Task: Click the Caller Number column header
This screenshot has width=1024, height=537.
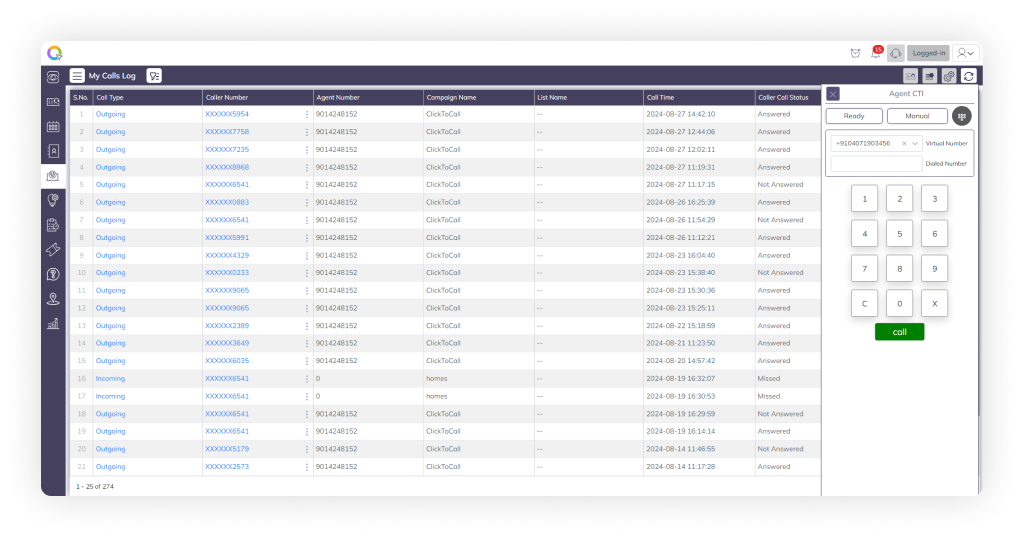Action: coord(227,98)
